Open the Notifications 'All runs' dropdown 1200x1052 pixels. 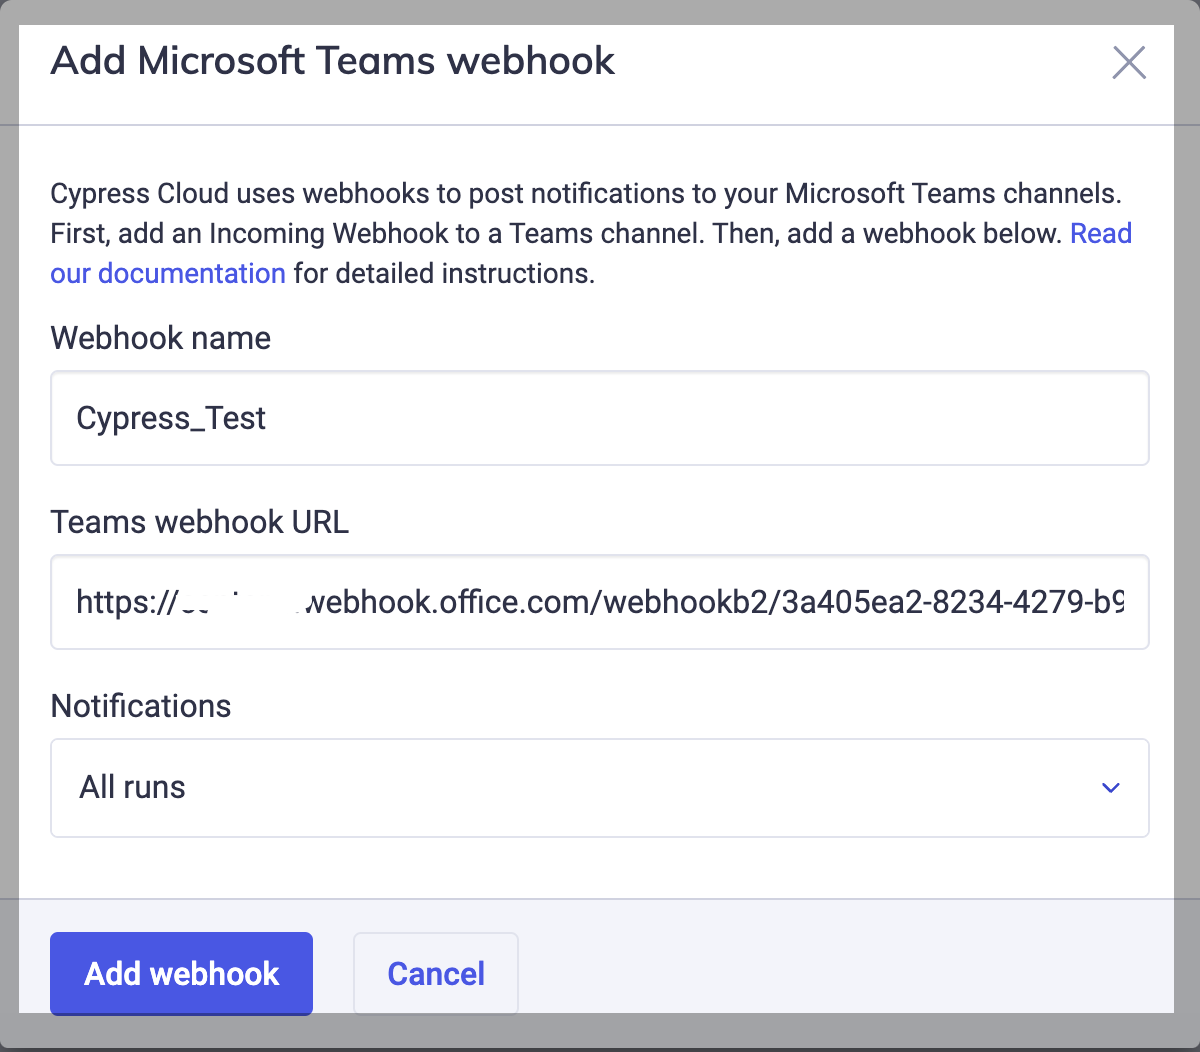click(600, 787)
